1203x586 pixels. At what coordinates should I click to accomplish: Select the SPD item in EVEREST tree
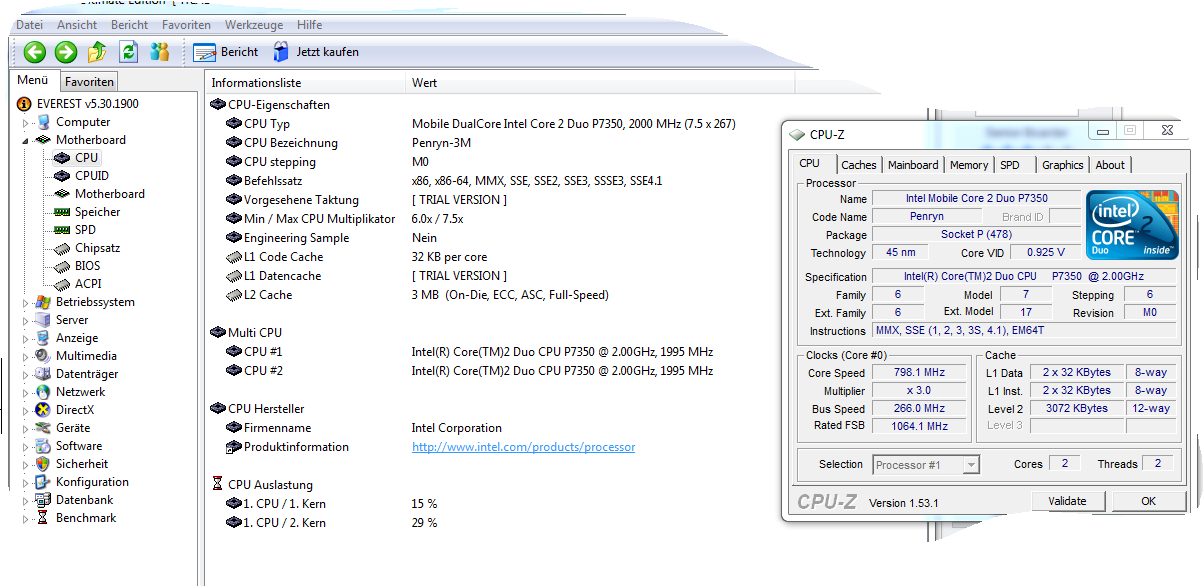[86, 230]
